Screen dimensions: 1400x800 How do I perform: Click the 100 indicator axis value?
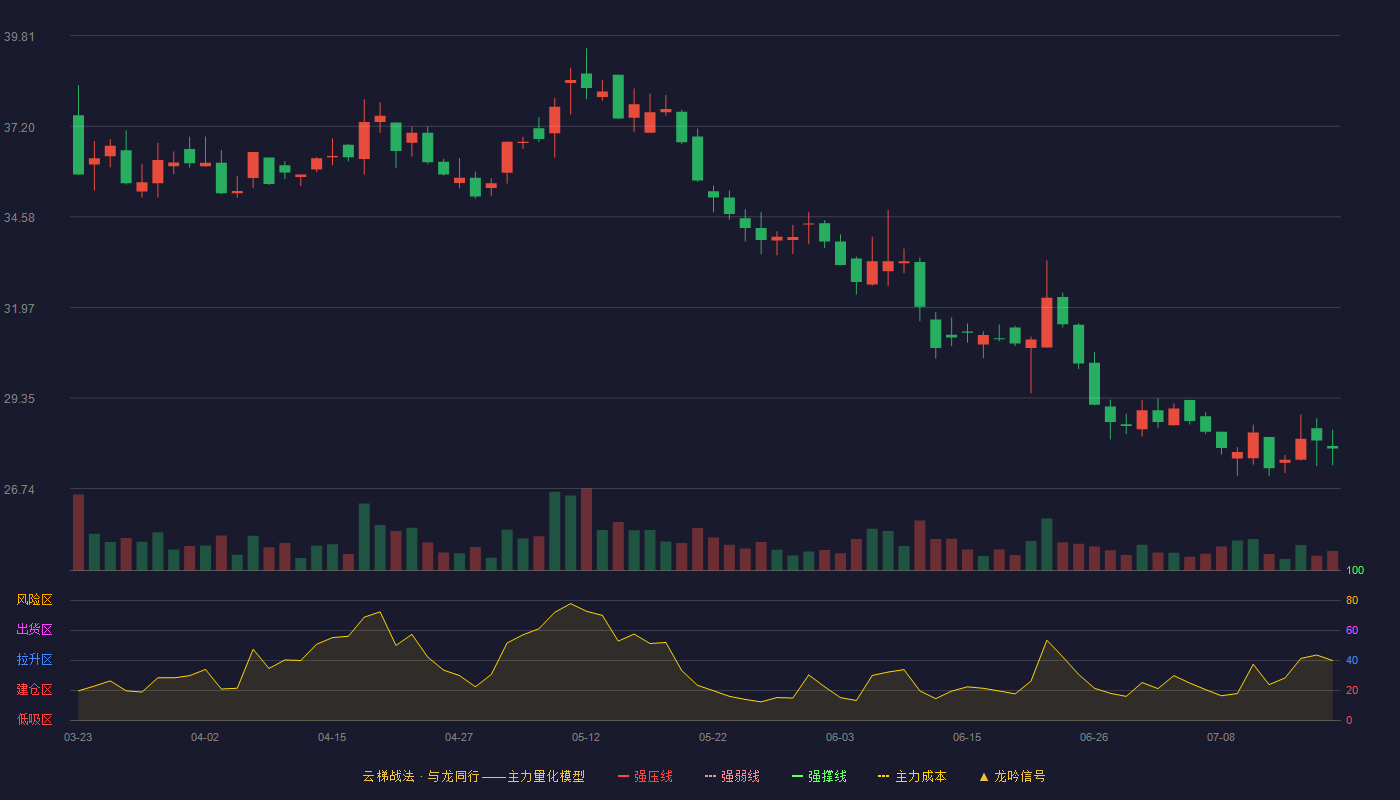(1355, 571)
